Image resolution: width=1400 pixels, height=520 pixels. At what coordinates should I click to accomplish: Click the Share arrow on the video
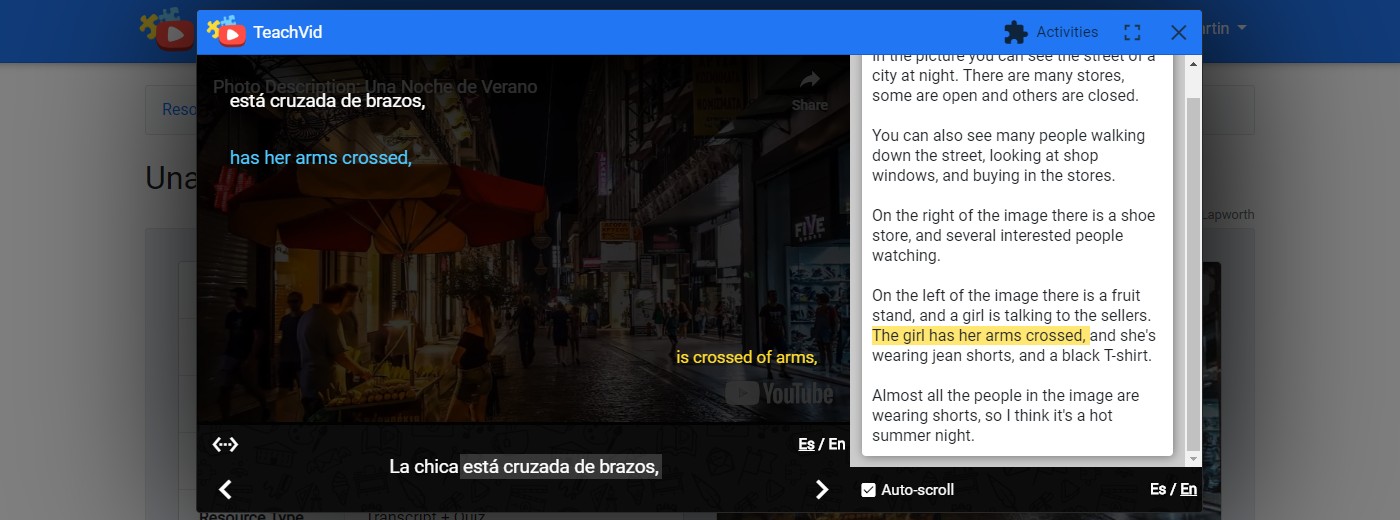pos(809,89)
